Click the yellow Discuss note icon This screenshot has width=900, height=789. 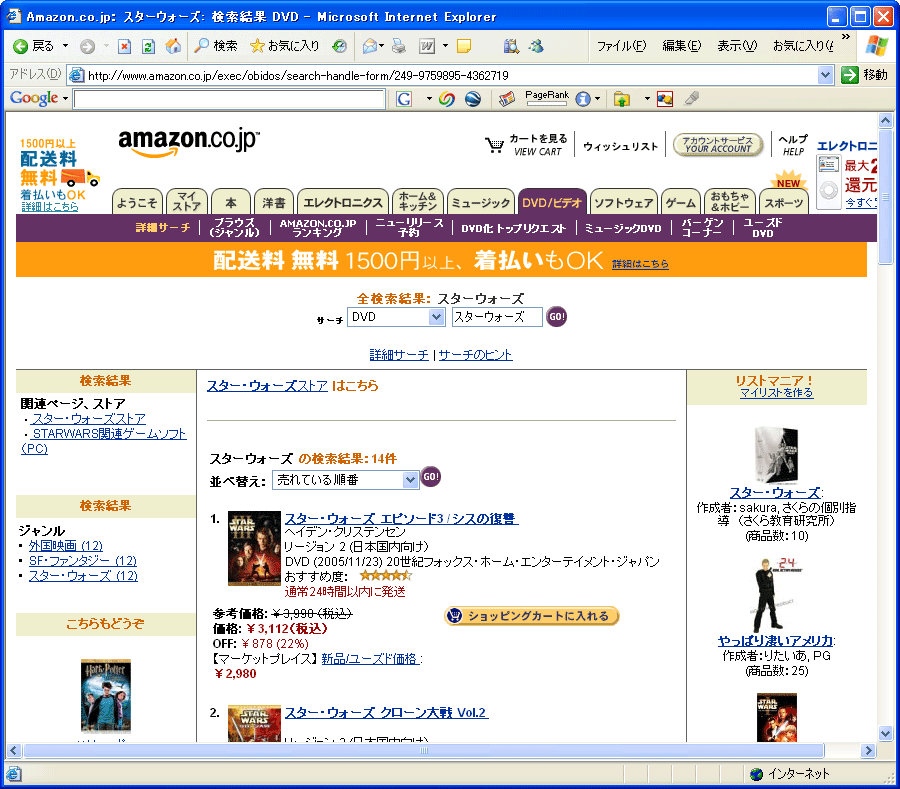[464, 46]
